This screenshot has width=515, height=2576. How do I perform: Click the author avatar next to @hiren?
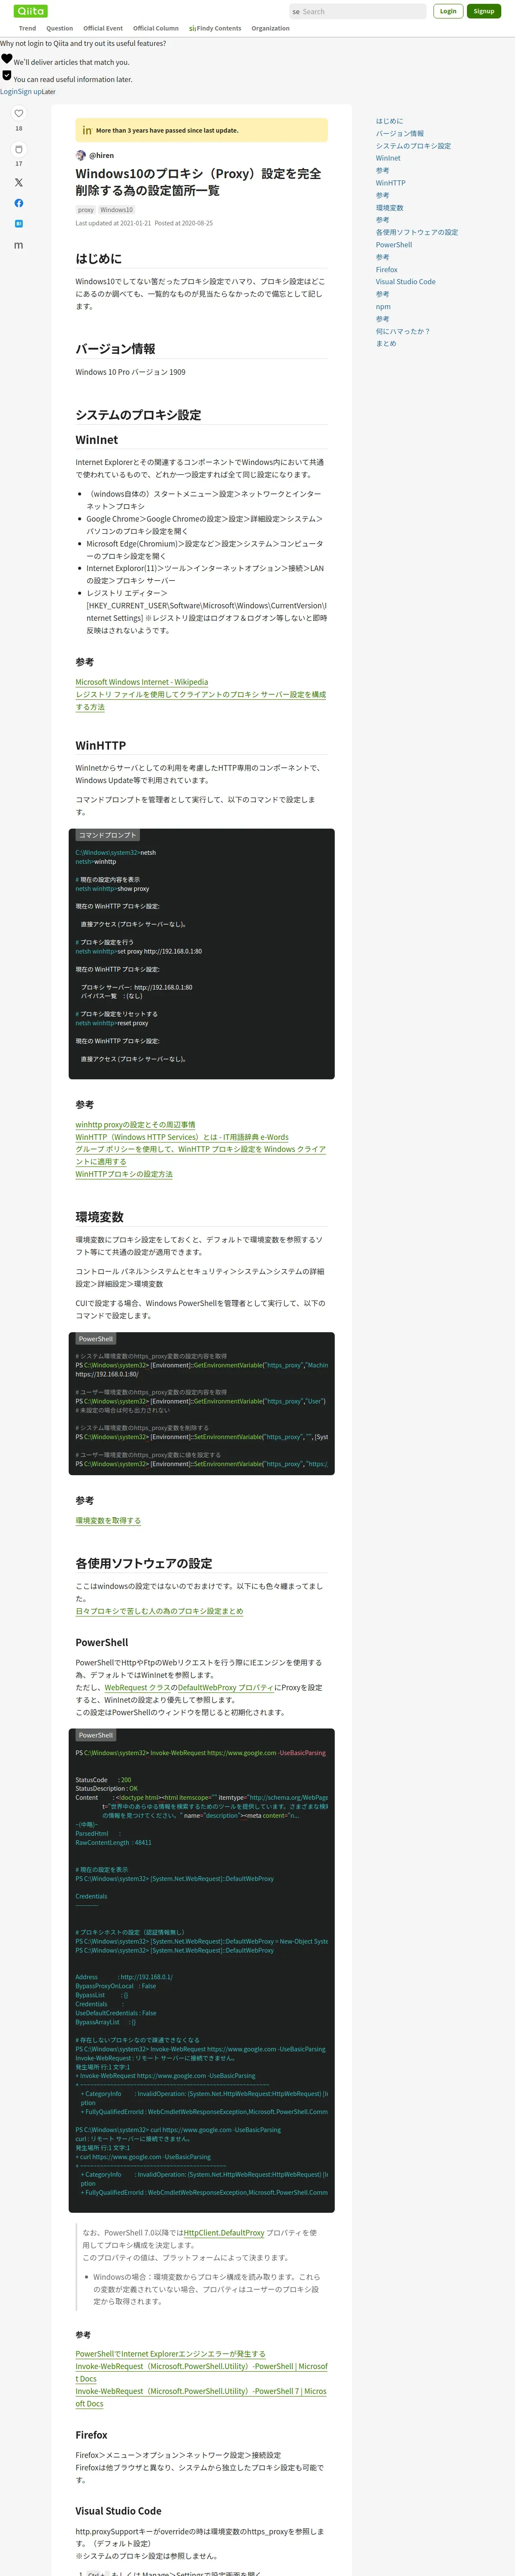[81, 155]
